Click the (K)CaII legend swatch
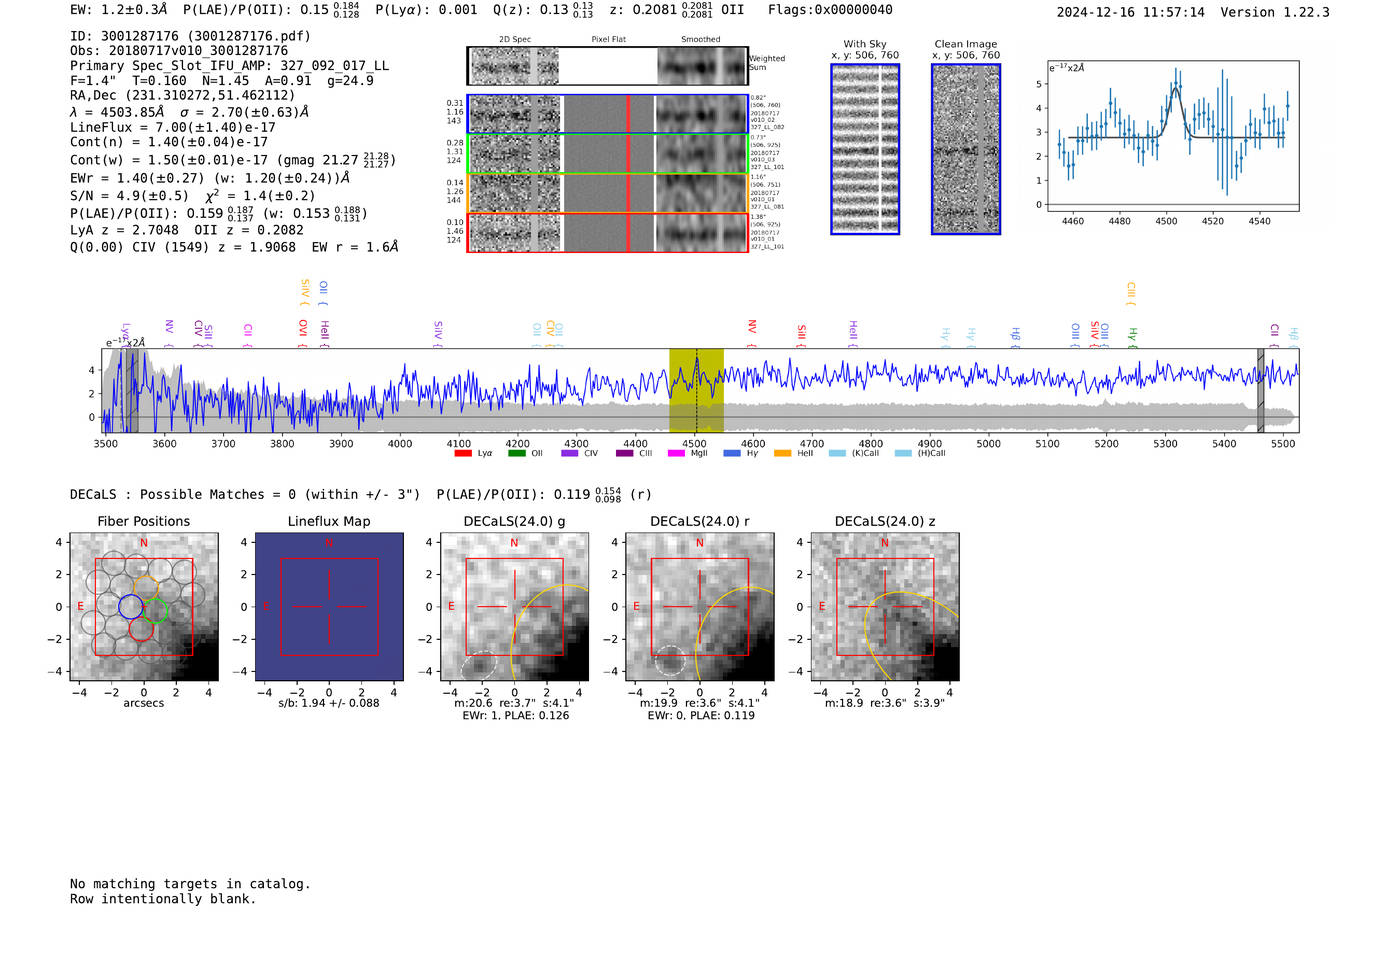 (837, 453)
